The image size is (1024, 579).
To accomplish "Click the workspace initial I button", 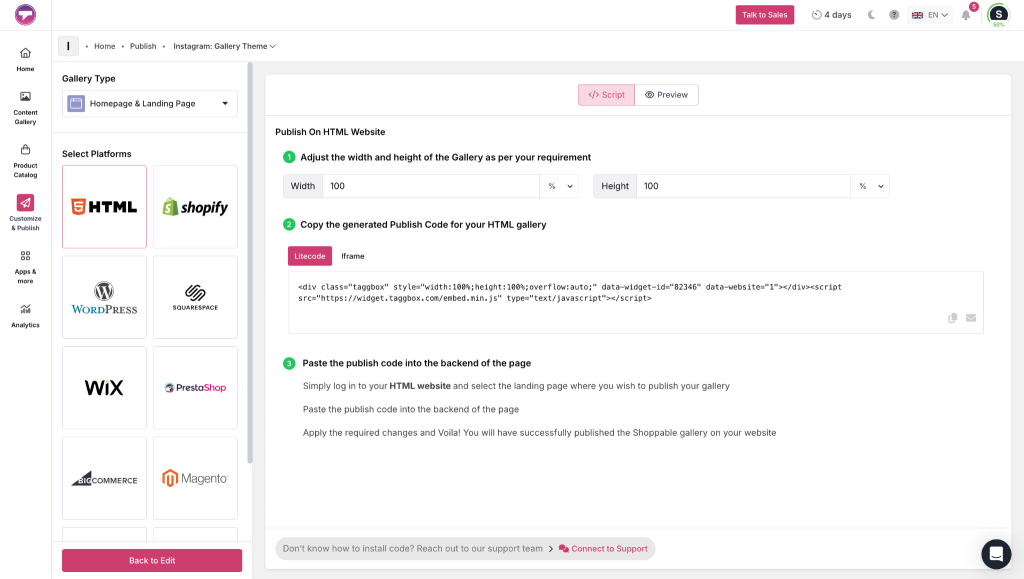I will pos(68,46).
